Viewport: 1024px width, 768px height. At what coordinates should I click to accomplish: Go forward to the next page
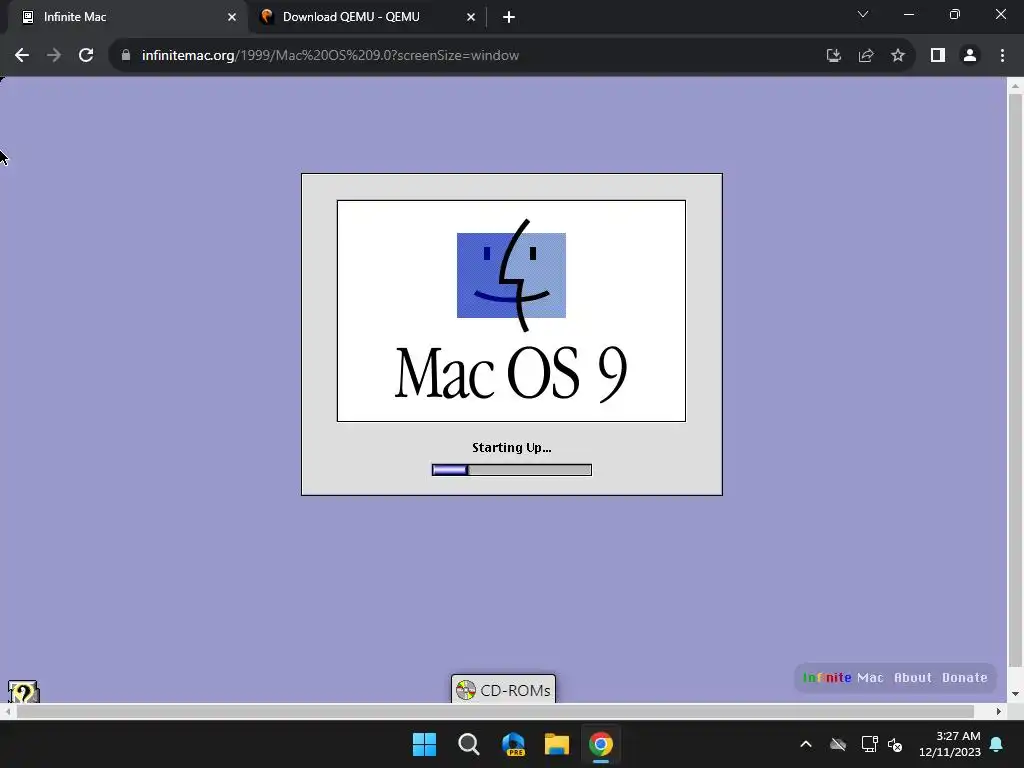click(x=54, y=56)
